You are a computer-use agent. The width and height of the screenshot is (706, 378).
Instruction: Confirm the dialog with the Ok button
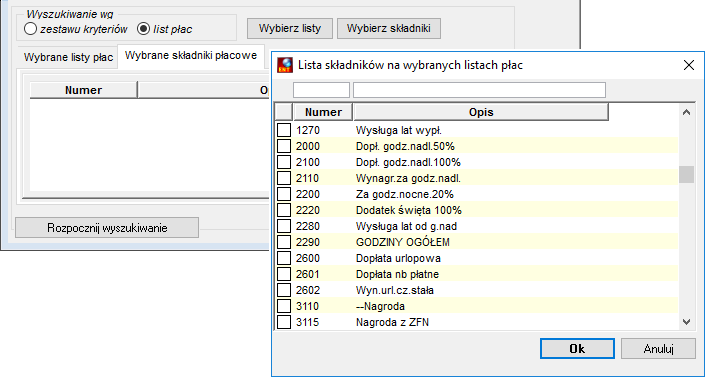[577, 349]
